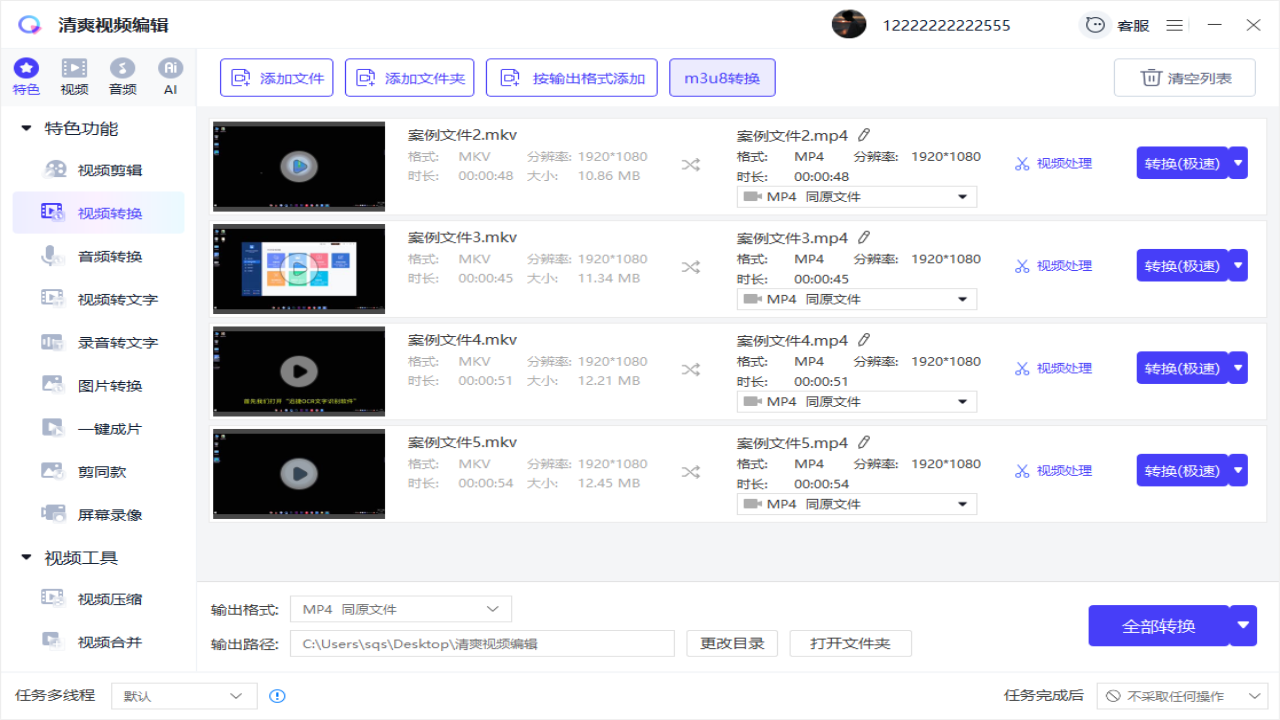Expand convert mode arrow for 案例文件3.mkv
Viewport: 1280px width, 720px height.
(x=1238, y=265)
